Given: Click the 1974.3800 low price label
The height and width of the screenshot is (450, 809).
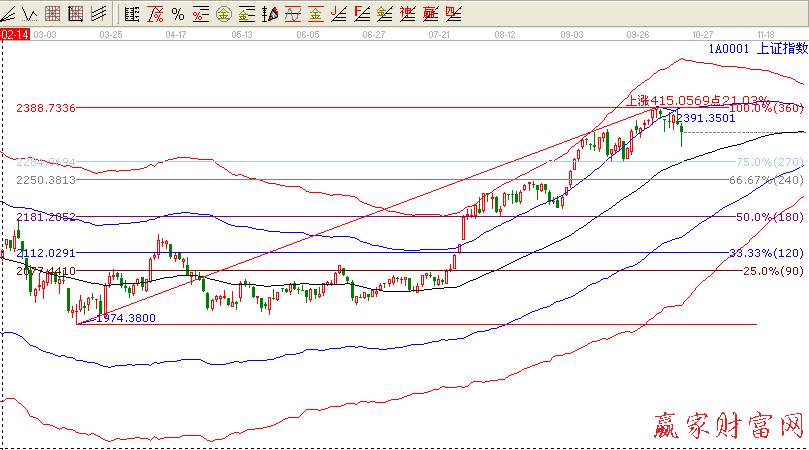Looking at the screenshot, I should [129, 318].
